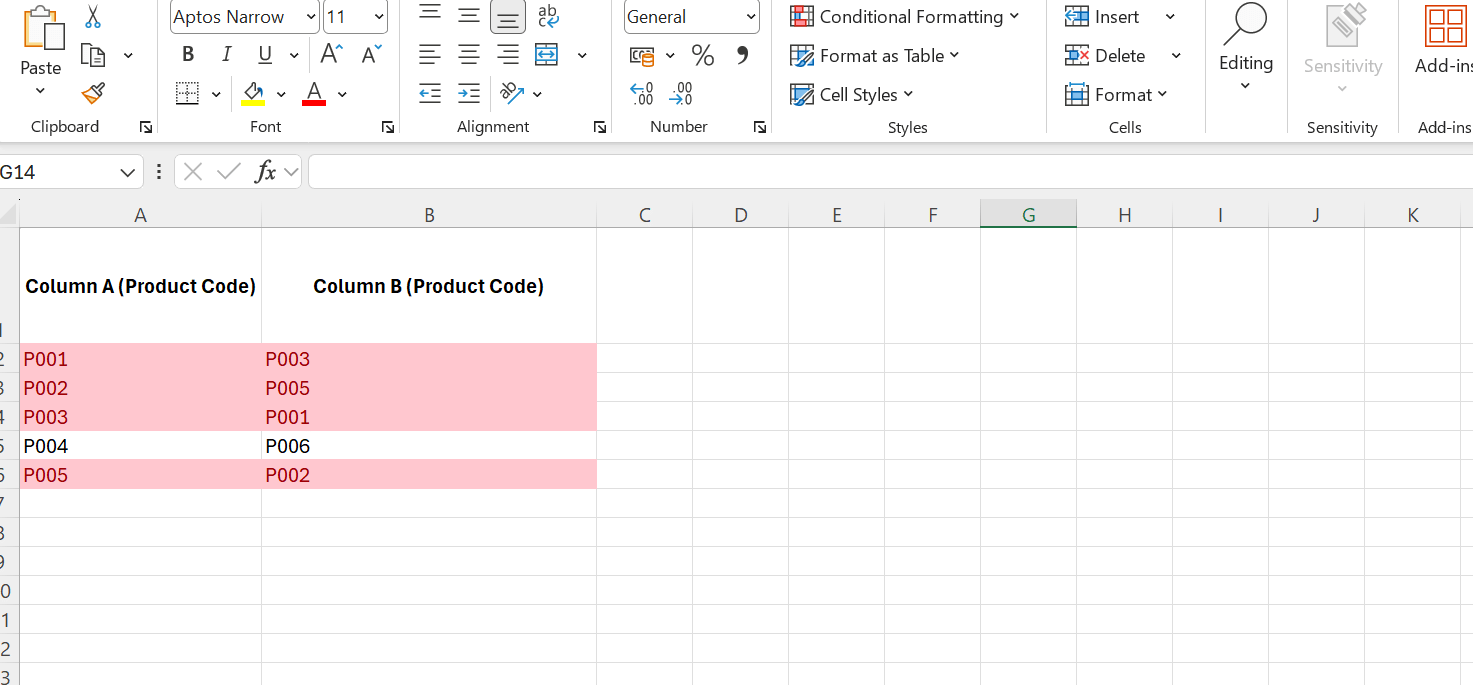This screenshot has width=1473, height=685.
Task: Apply Percent Style to selection
Action: coord(702,55)
